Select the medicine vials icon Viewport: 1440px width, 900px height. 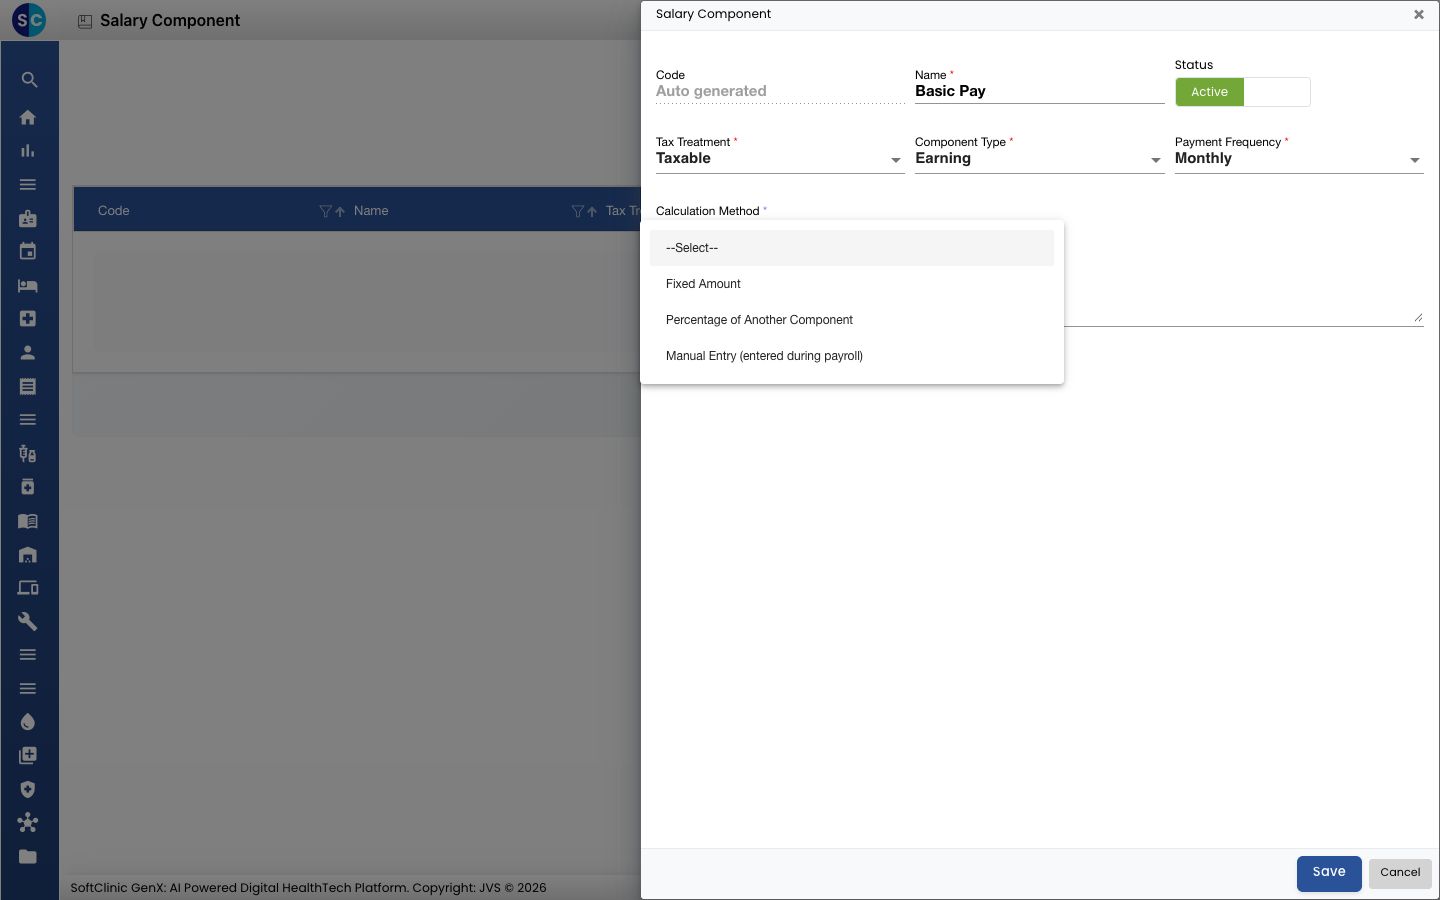(x=28, y=453)
